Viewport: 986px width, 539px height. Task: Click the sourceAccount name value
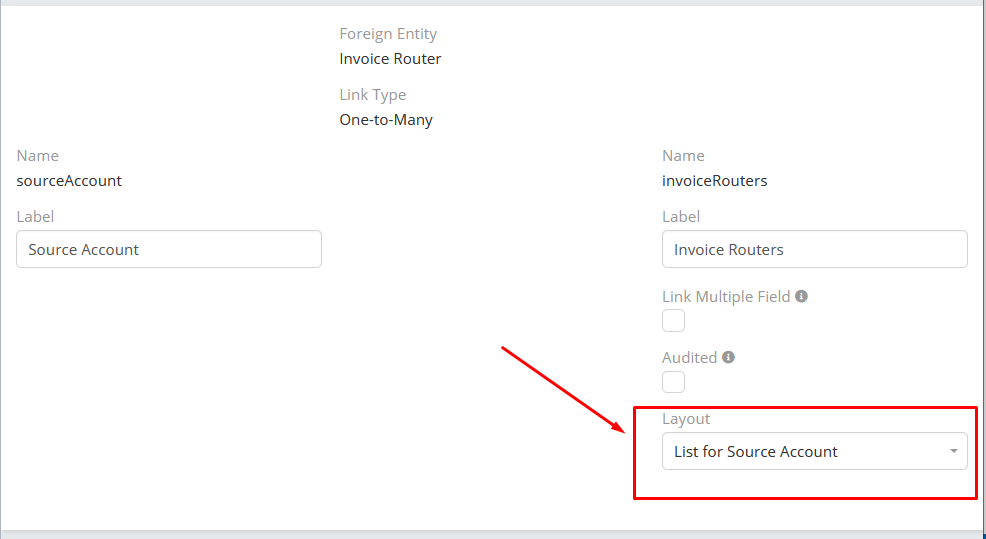69,180
